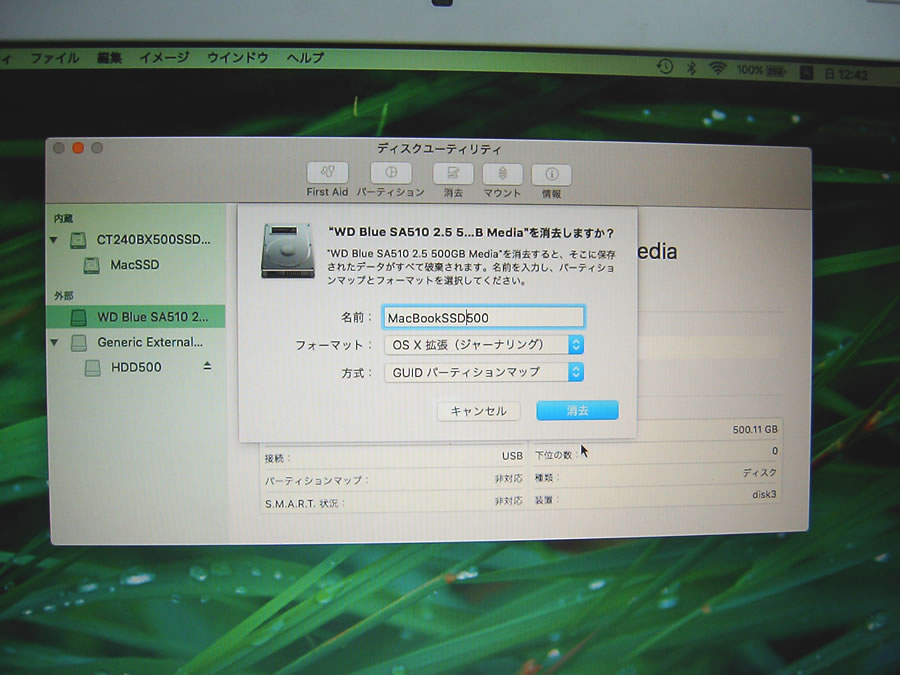Click the Time Machine menu bar icon
This screenshot has height=675, width=900.
tap(665, 67)
